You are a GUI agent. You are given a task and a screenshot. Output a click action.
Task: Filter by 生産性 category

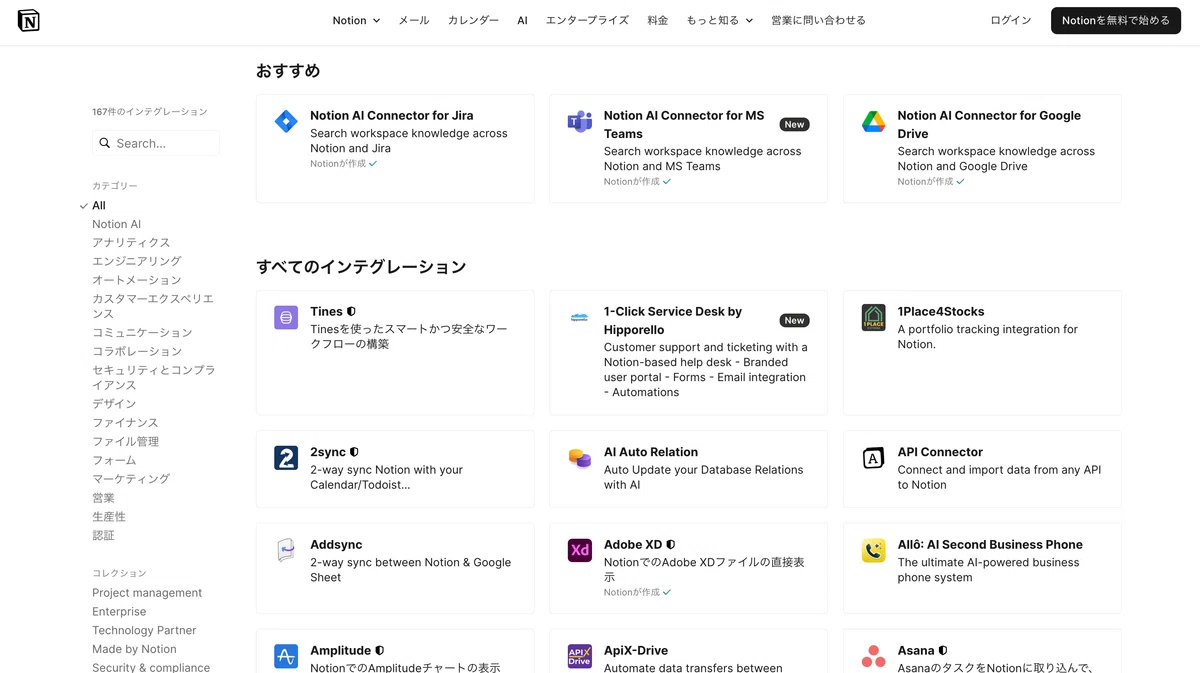click(x=109, y=517)
